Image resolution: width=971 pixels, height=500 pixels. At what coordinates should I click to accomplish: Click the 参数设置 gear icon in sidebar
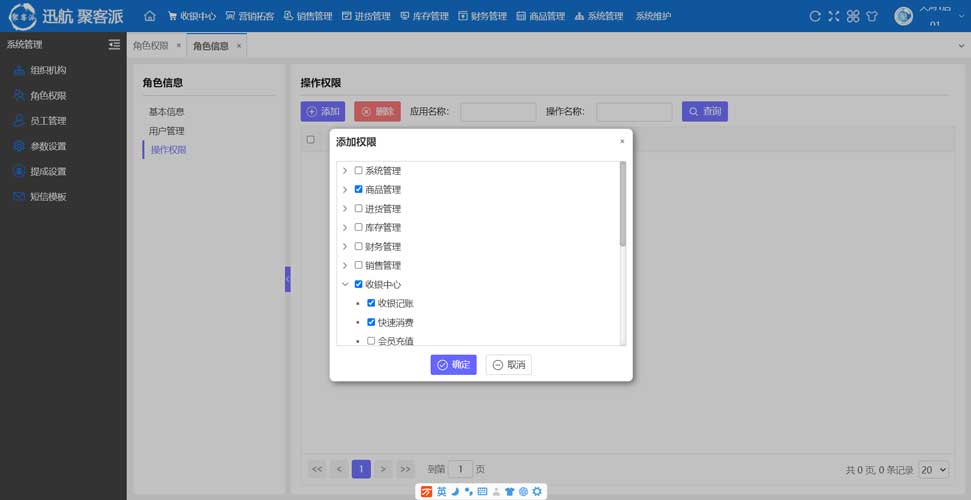(x=19, y=146)
